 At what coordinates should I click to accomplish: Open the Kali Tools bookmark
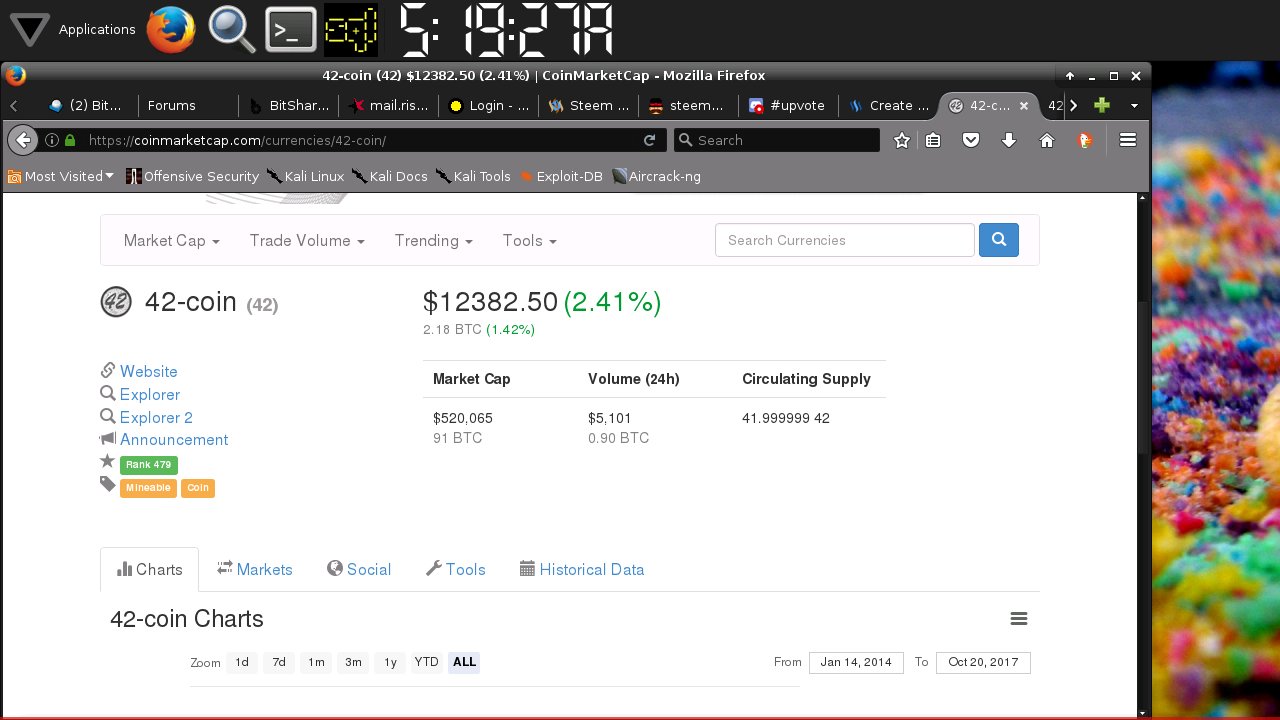pyautogui.click(x=473, y=176)
